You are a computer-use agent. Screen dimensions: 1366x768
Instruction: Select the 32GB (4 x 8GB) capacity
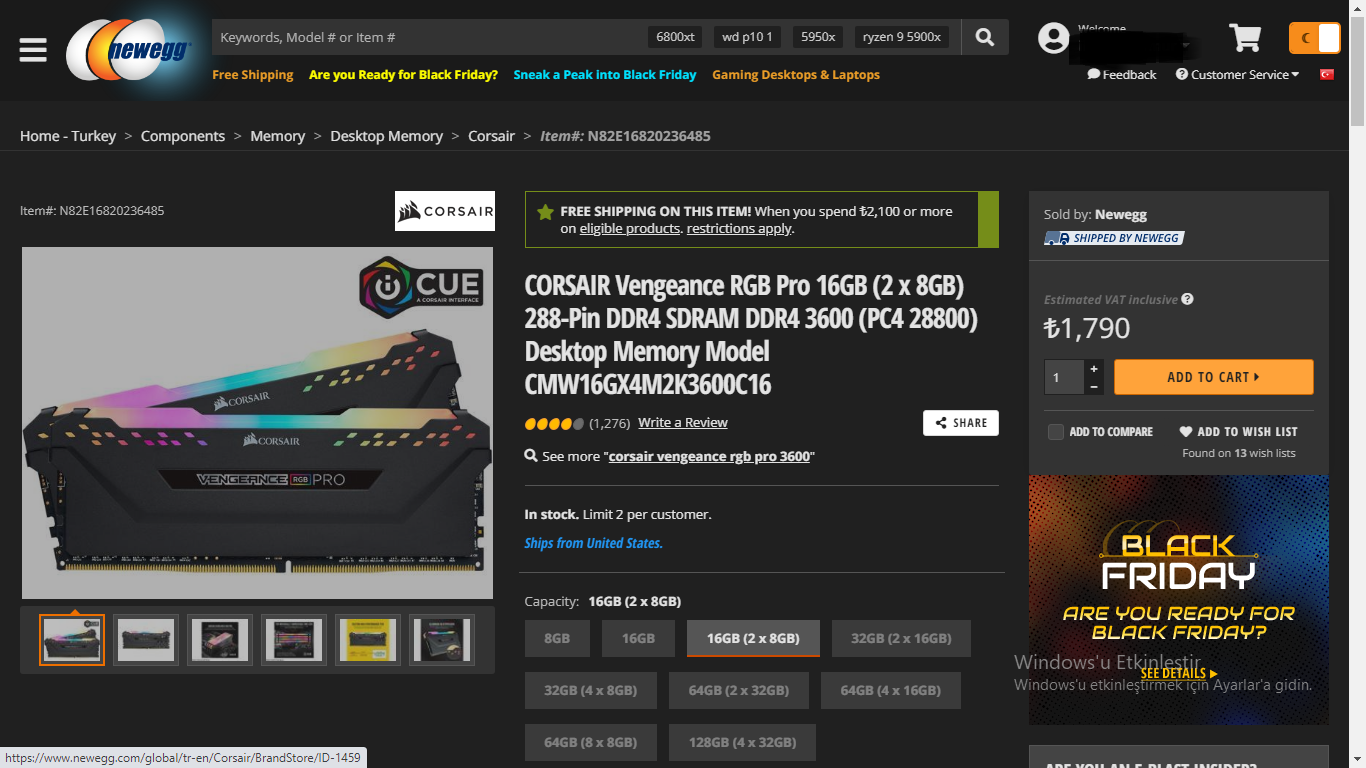click(591, 690)
